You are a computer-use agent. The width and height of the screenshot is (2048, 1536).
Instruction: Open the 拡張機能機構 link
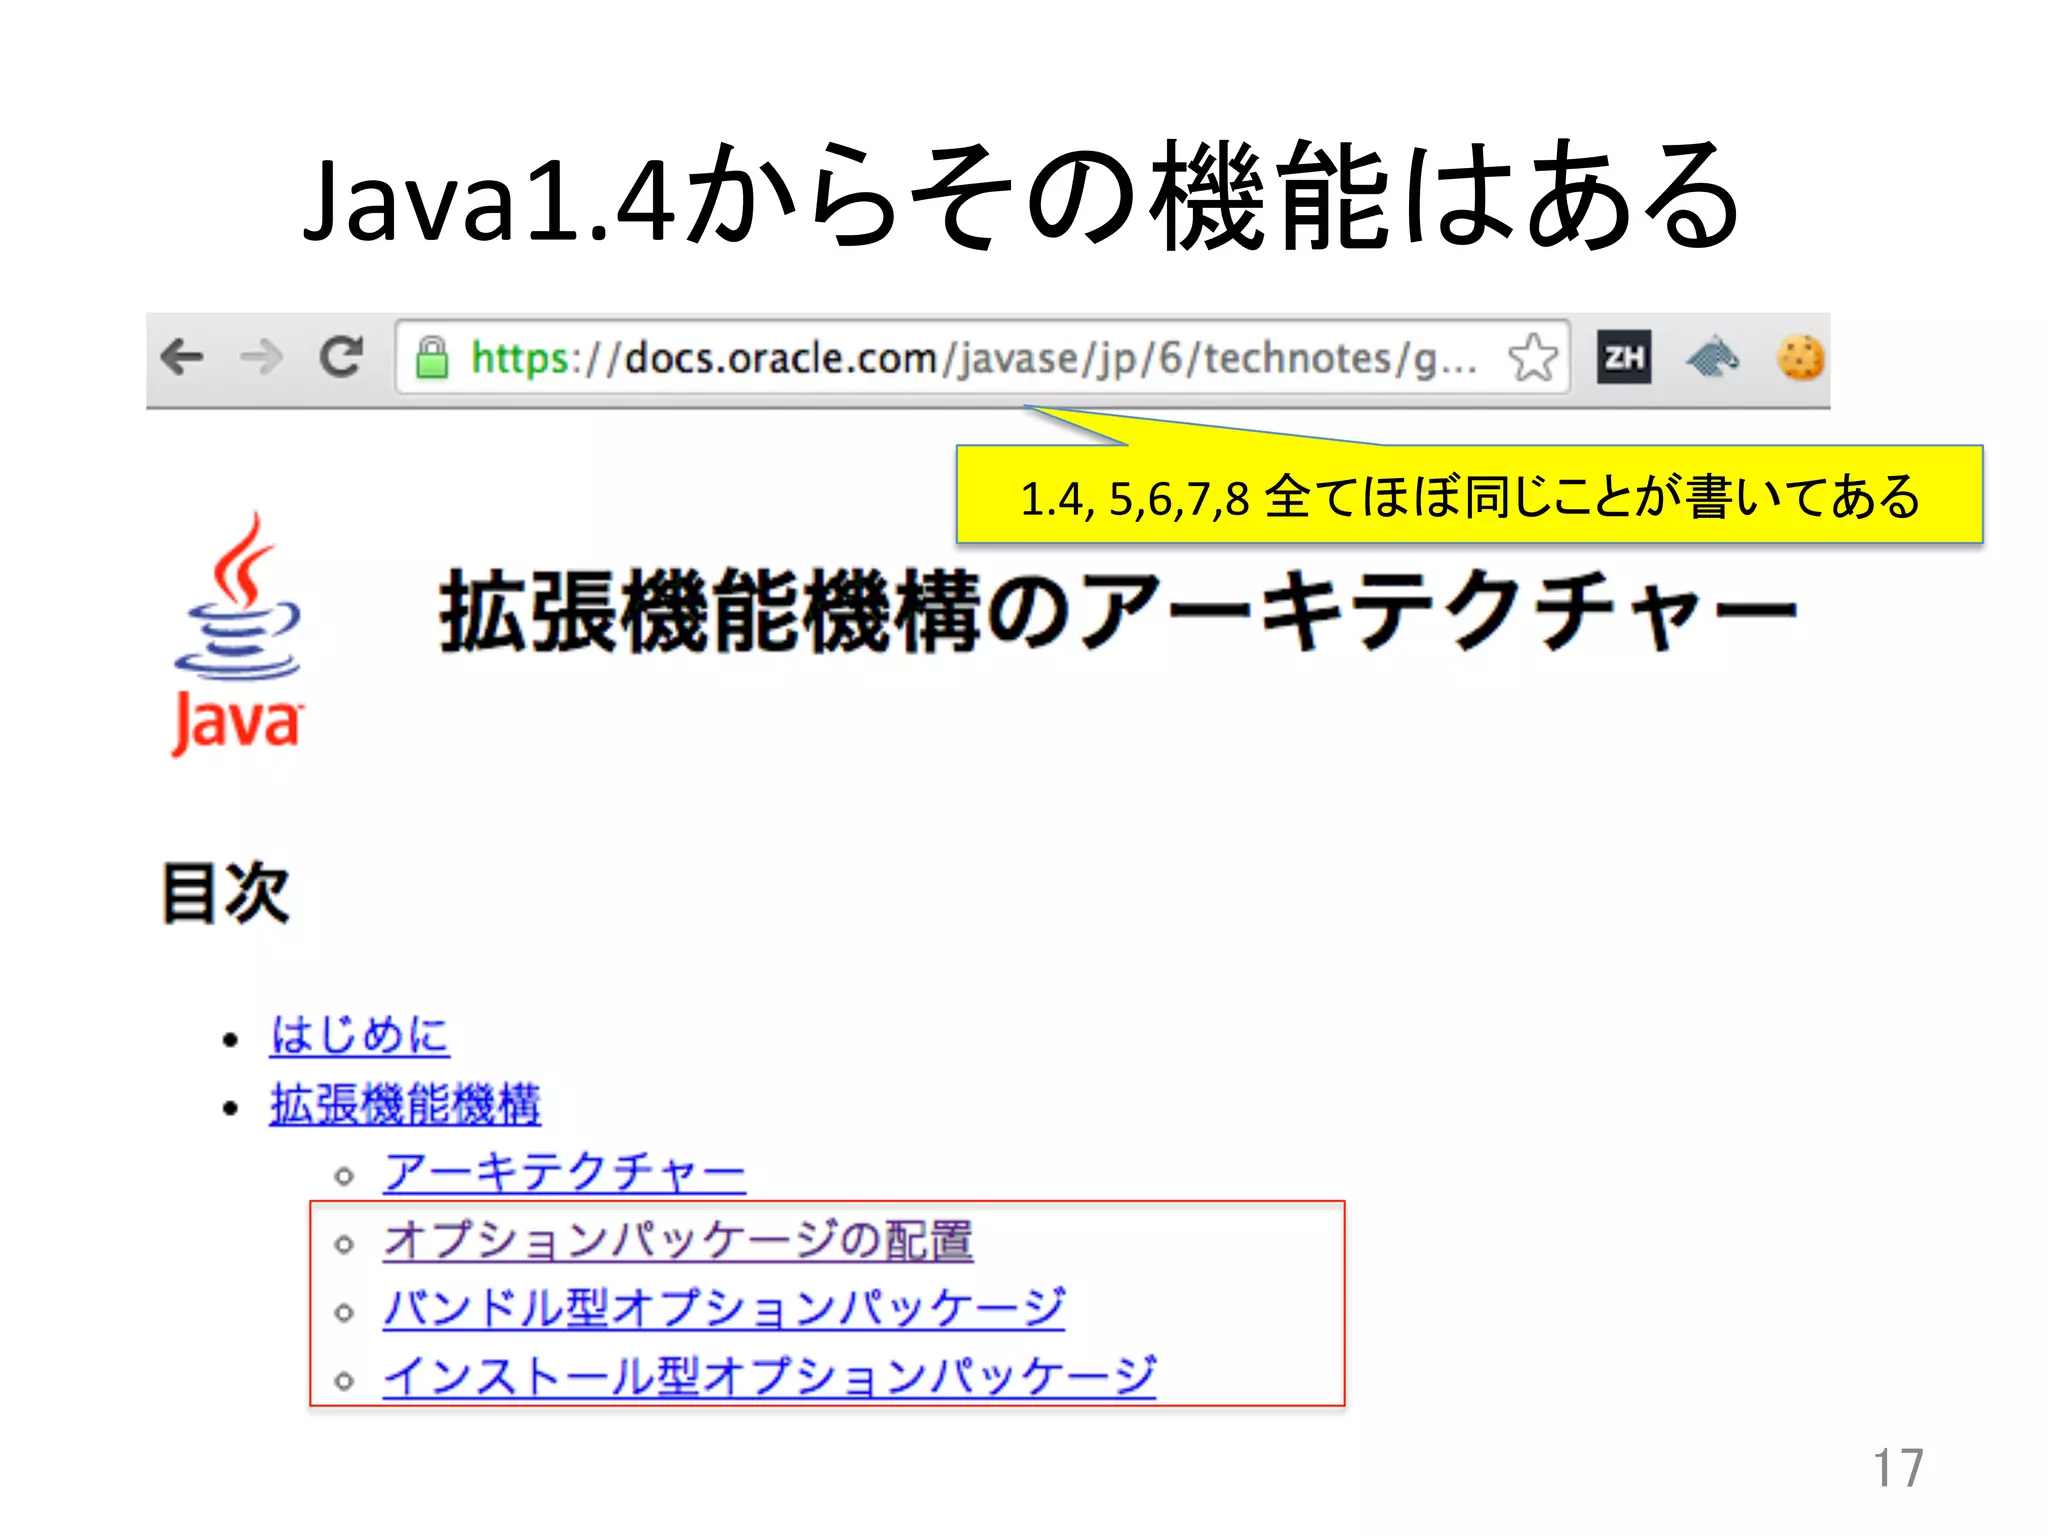pos(405,1105)
